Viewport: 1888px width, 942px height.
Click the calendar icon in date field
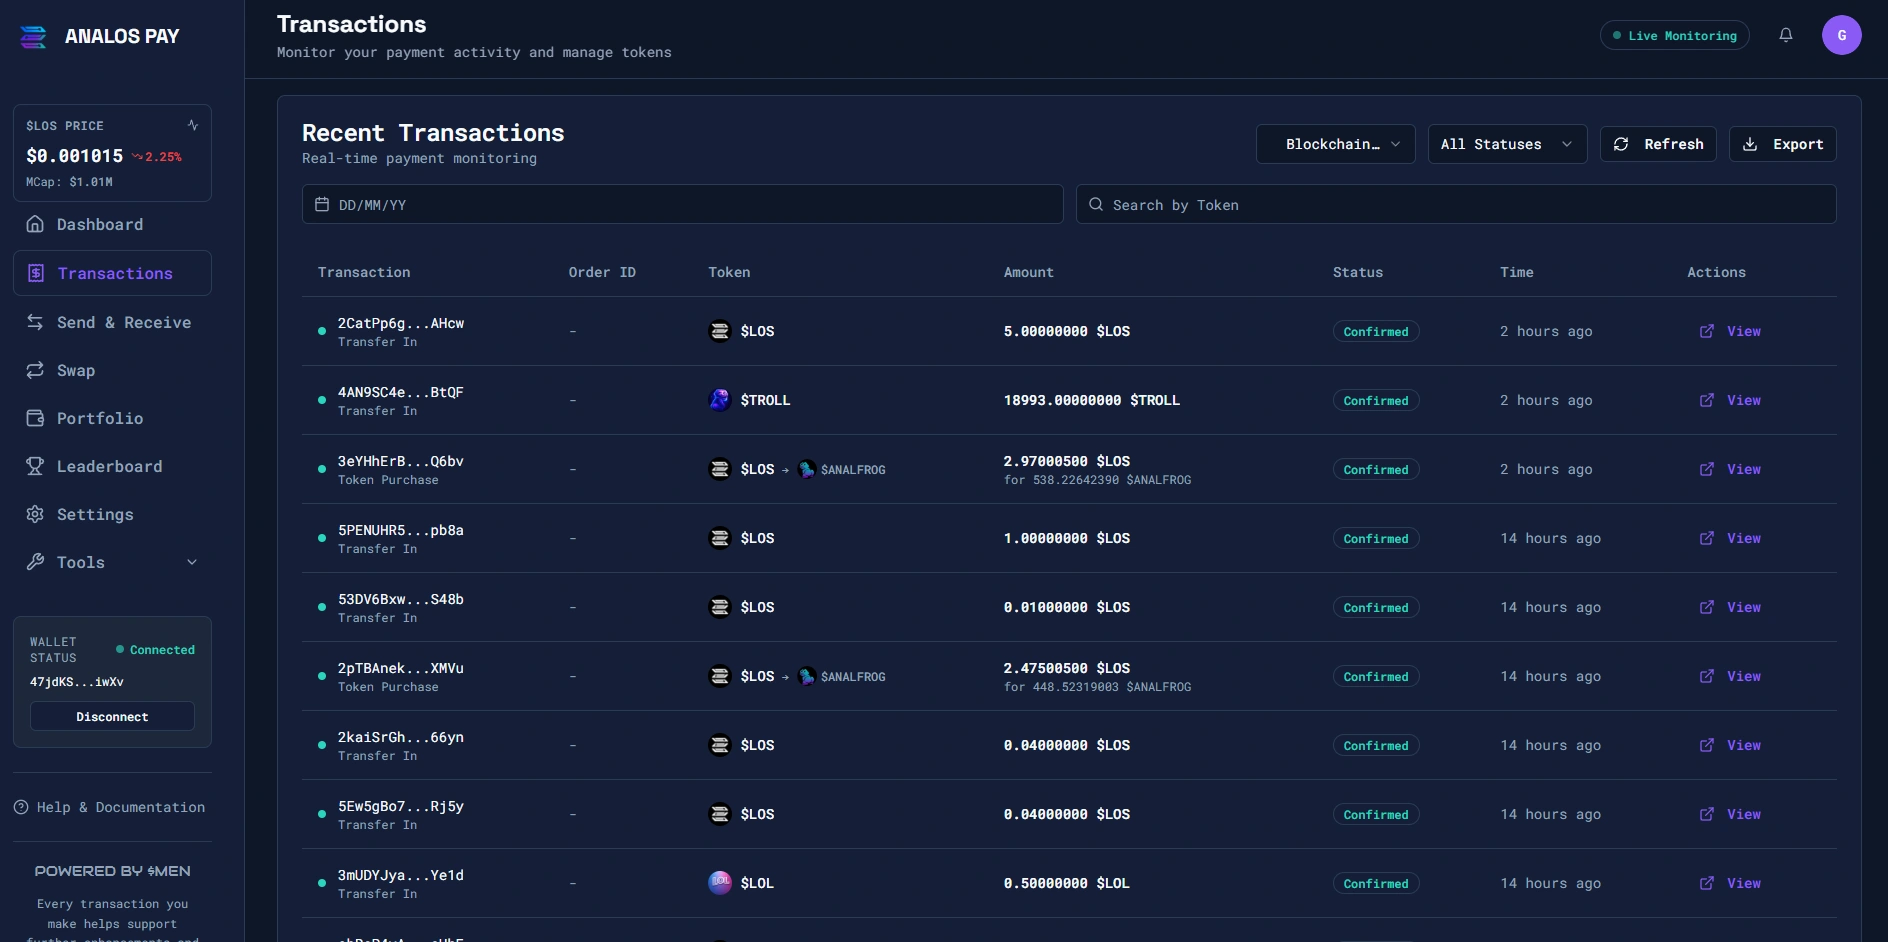click(322, 204)
